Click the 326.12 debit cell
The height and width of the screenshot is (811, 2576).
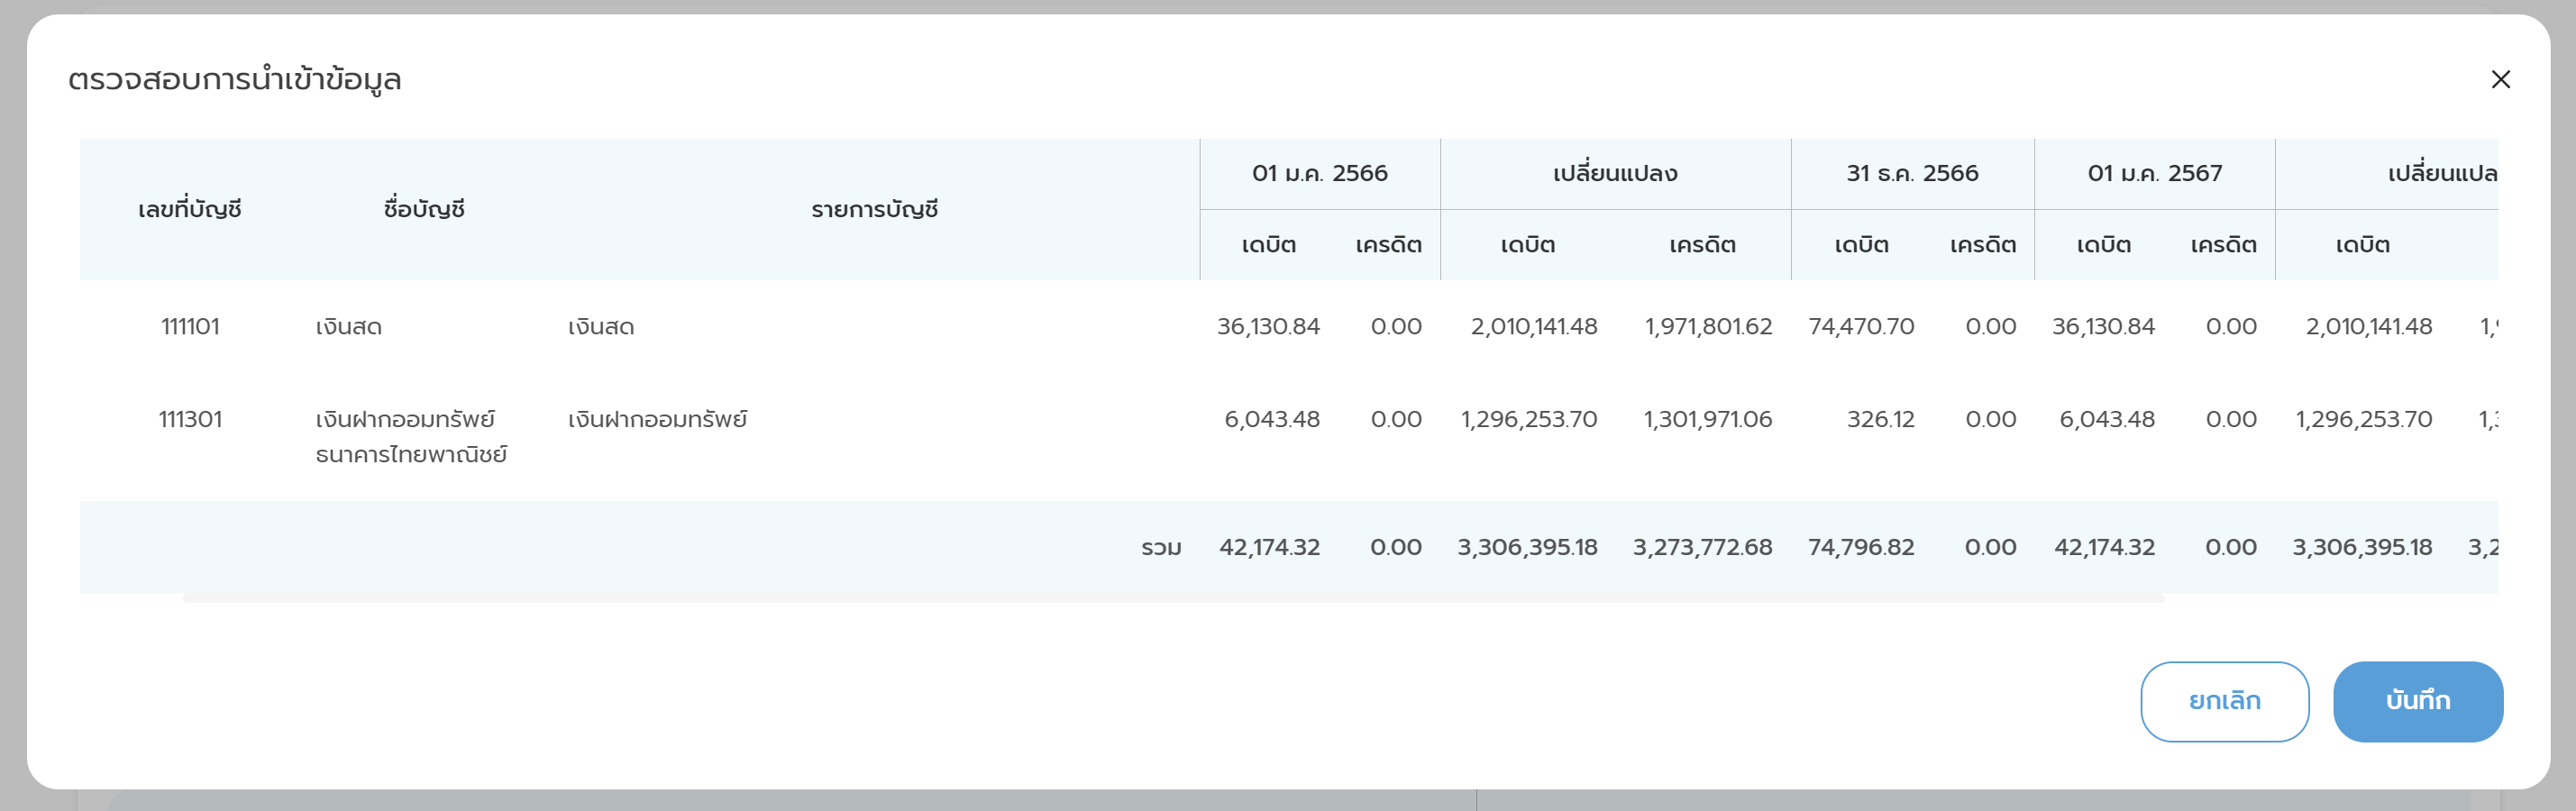(x=1880, y=419)
